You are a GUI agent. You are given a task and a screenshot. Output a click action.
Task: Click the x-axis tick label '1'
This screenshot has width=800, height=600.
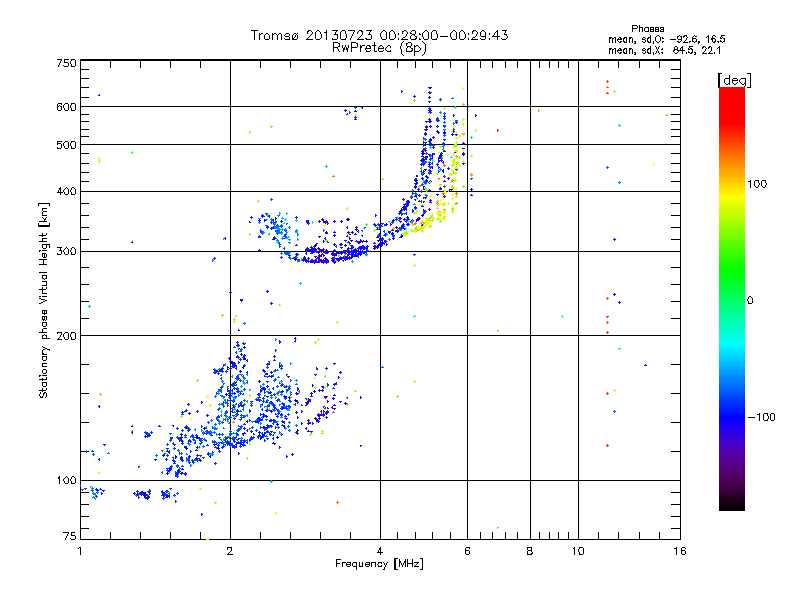[80, 551]
